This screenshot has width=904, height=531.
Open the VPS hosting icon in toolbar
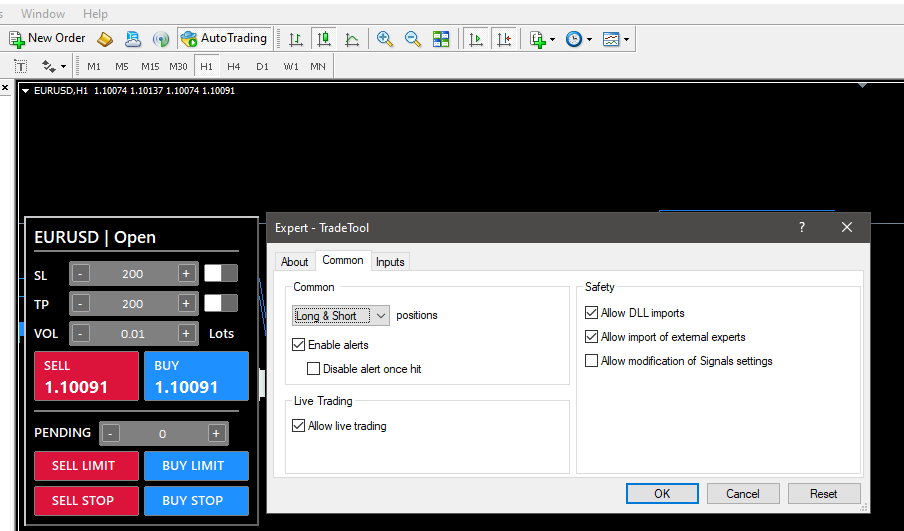[x=133, y=39]
